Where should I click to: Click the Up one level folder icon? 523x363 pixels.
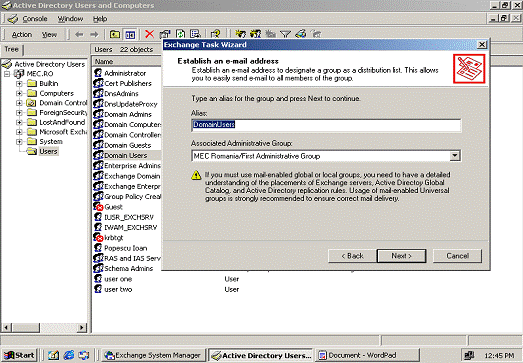pyautogui.click(x=115, y=34)
